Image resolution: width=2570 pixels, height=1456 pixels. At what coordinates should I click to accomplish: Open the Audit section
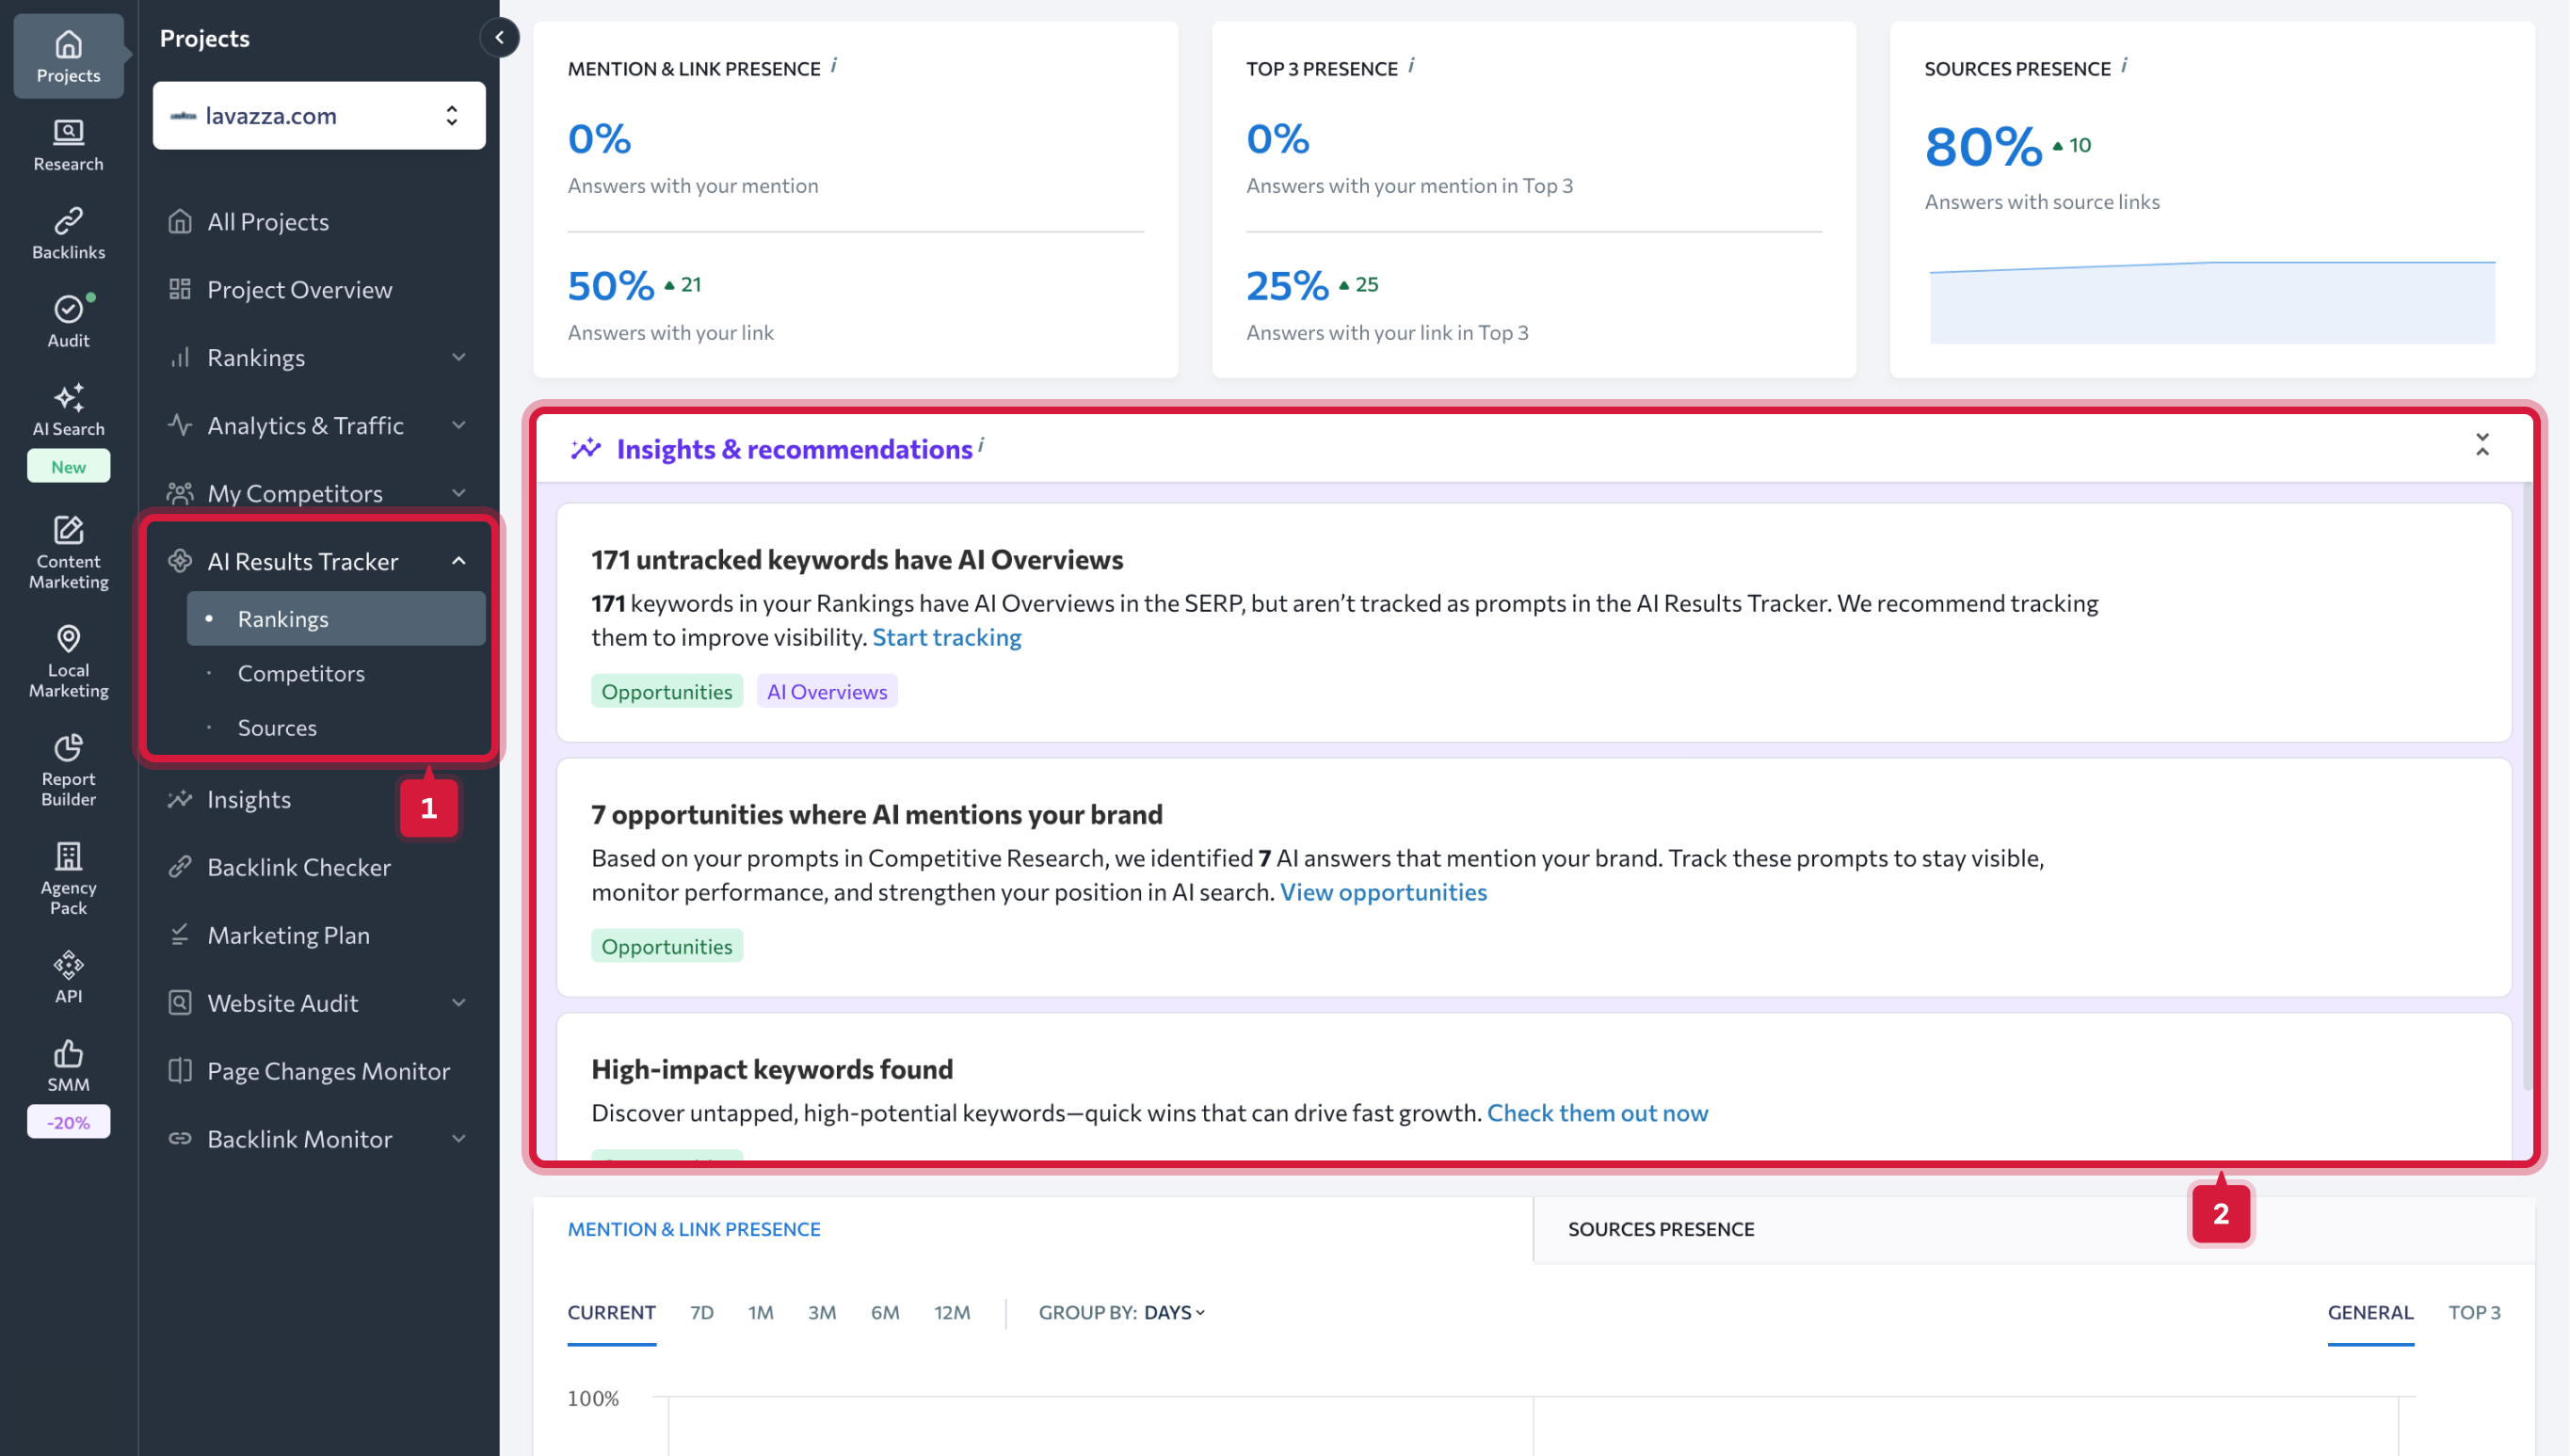coord(67,319)
